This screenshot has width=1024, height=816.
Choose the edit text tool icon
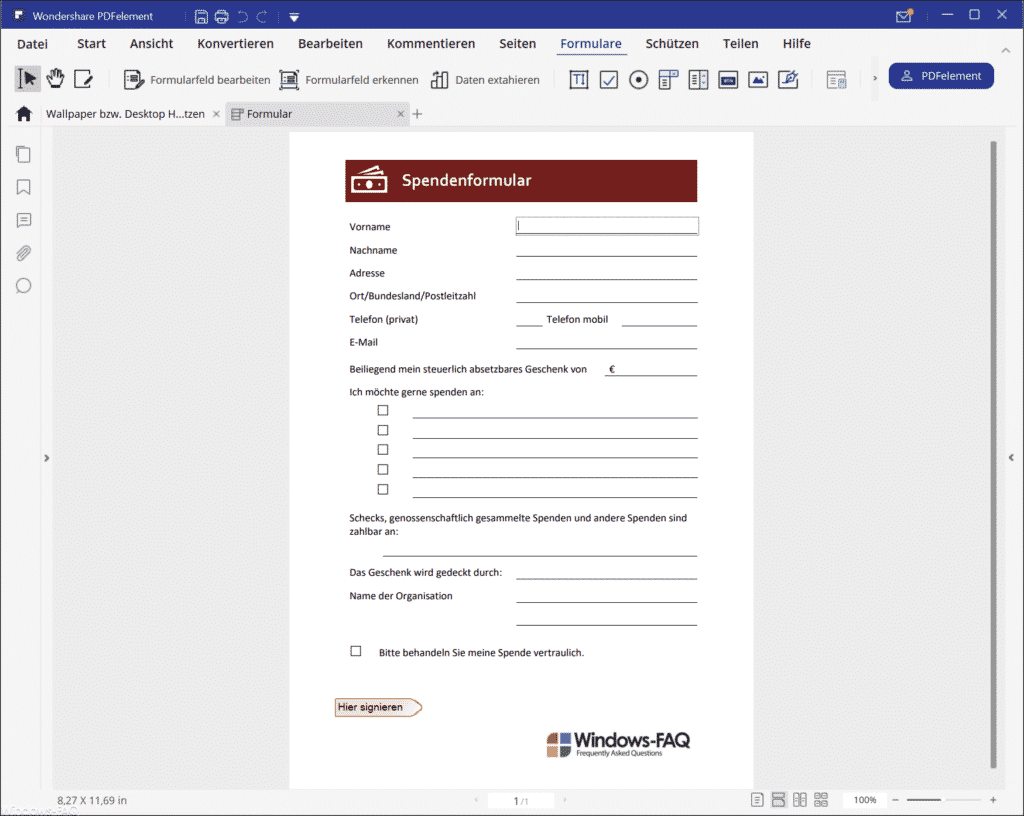point(84,79)
